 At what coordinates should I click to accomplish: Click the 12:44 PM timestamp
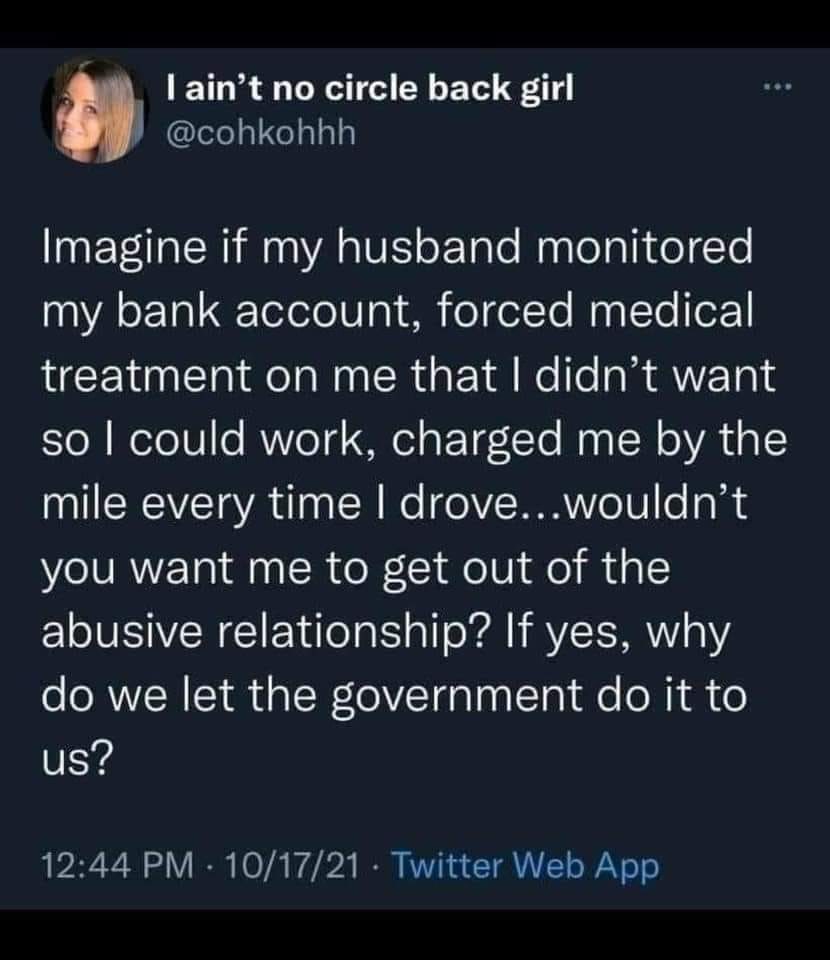(118, 866)
